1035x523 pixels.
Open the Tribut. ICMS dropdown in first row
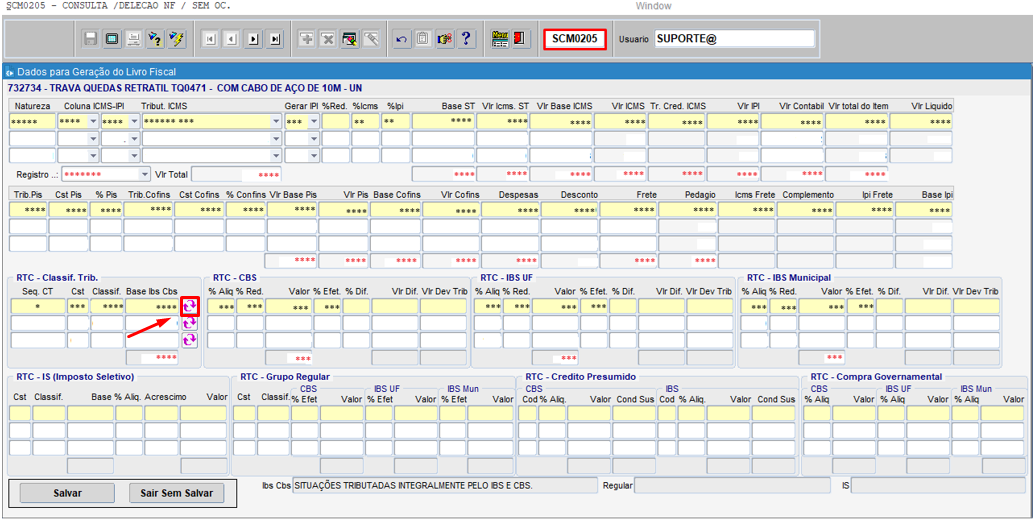point(275,122)
